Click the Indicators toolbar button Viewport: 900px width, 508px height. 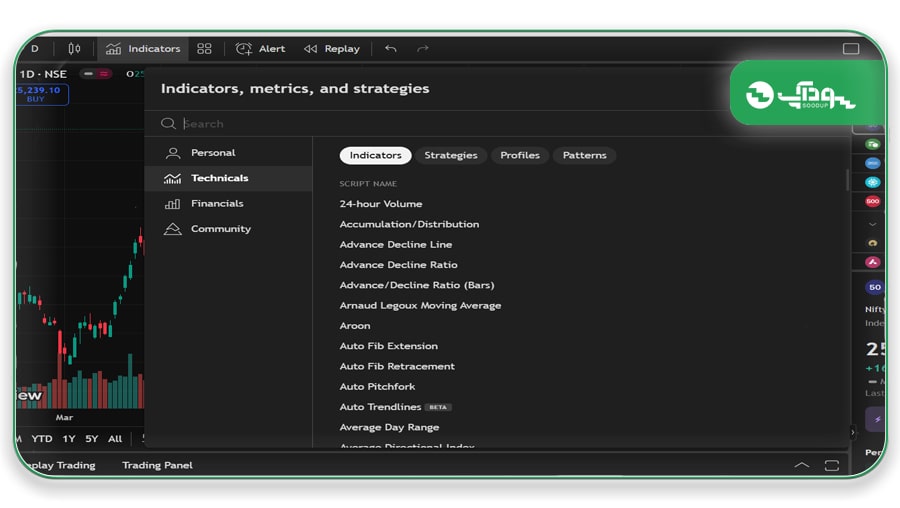143,49
